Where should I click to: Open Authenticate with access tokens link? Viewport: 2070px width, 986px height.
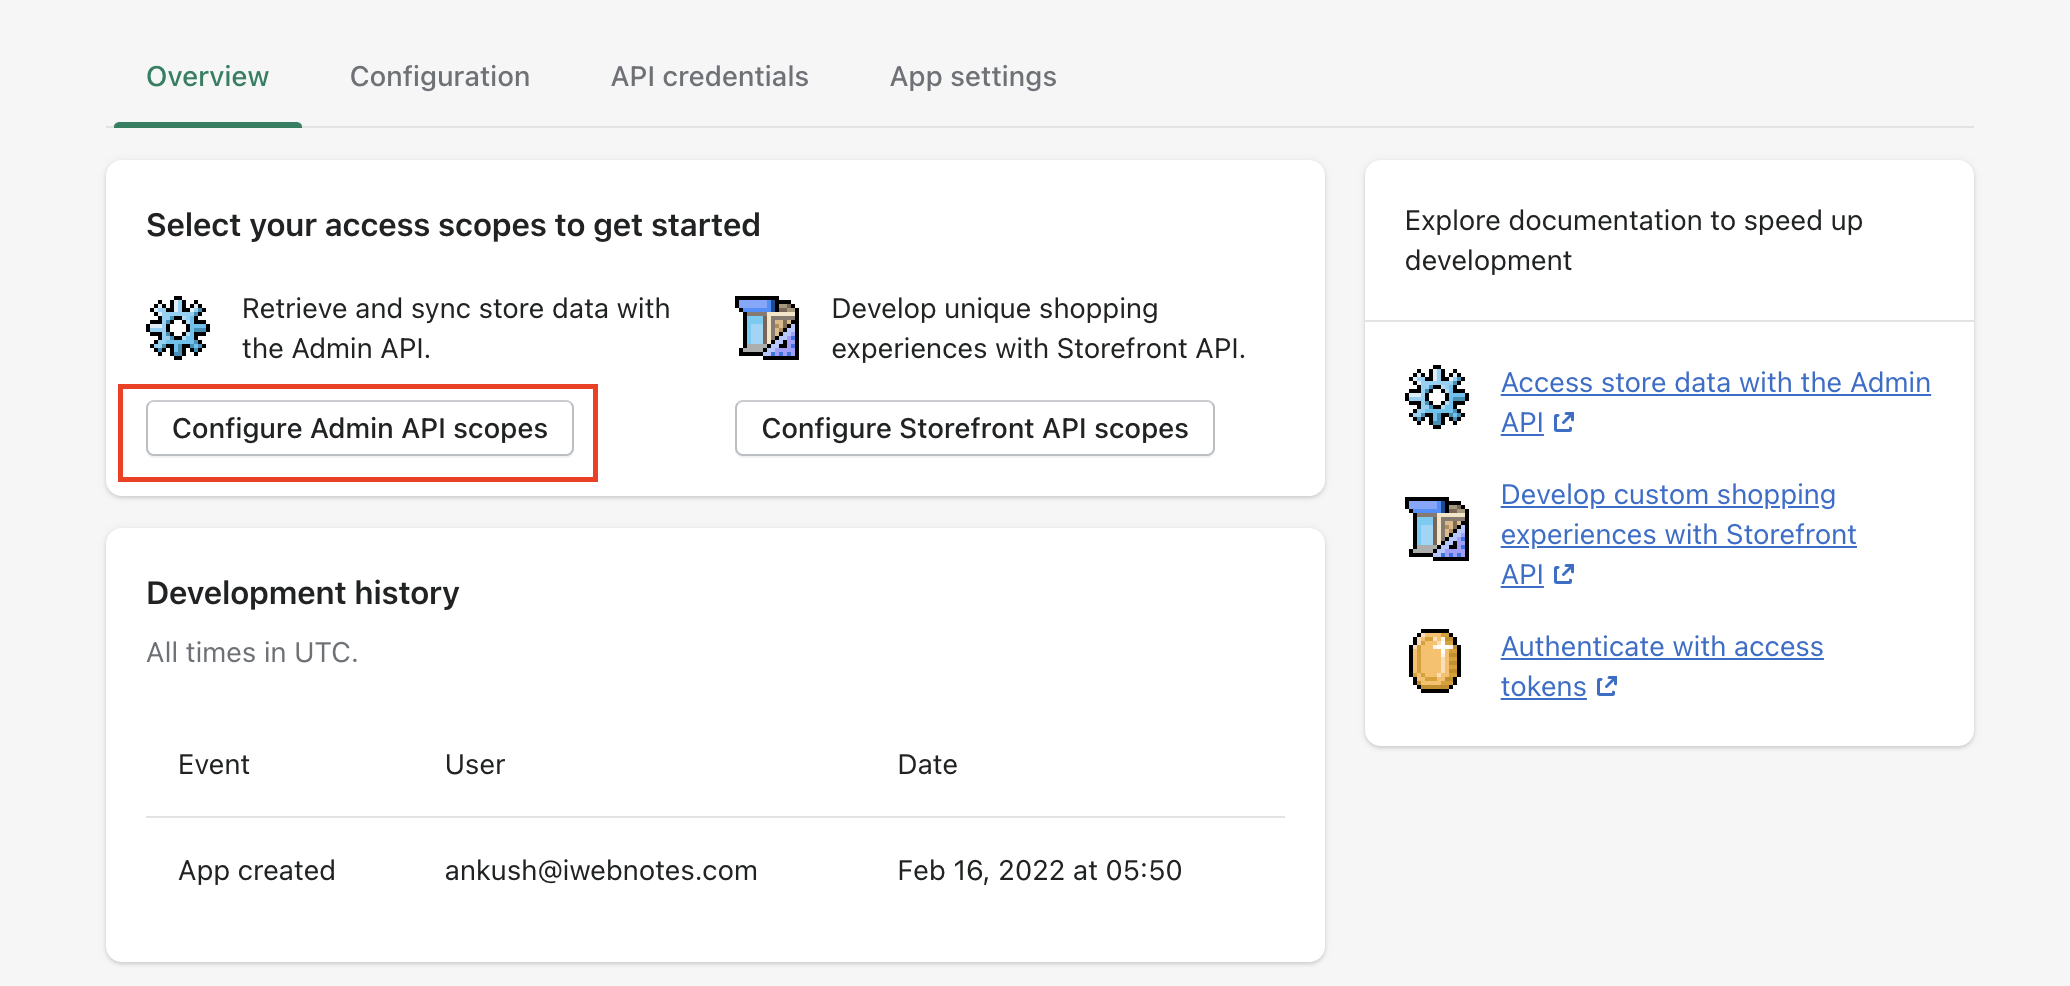pyautogui.click(x=1661, y=647)
